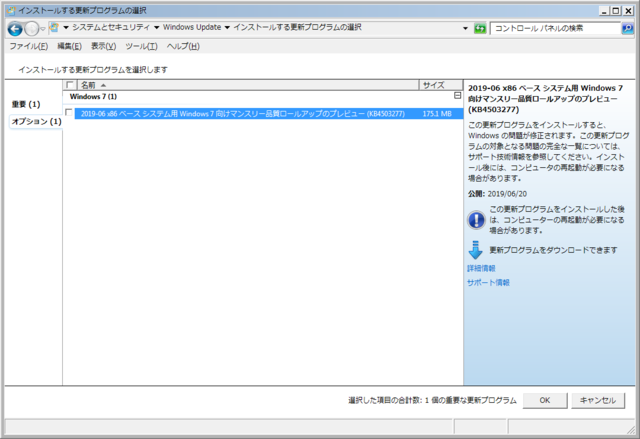Click the greyed forward navigation arrow
640x439 pixels.
point(31,29)
